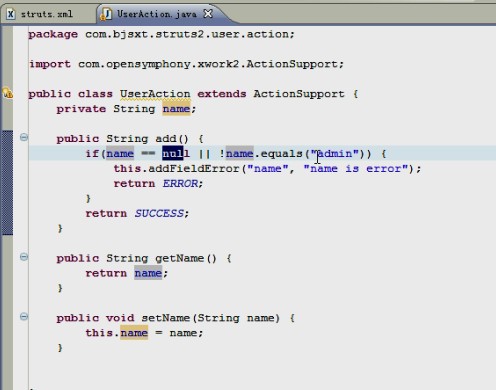Click ActionSupport in the extends clause

click(x=299, y=94)
